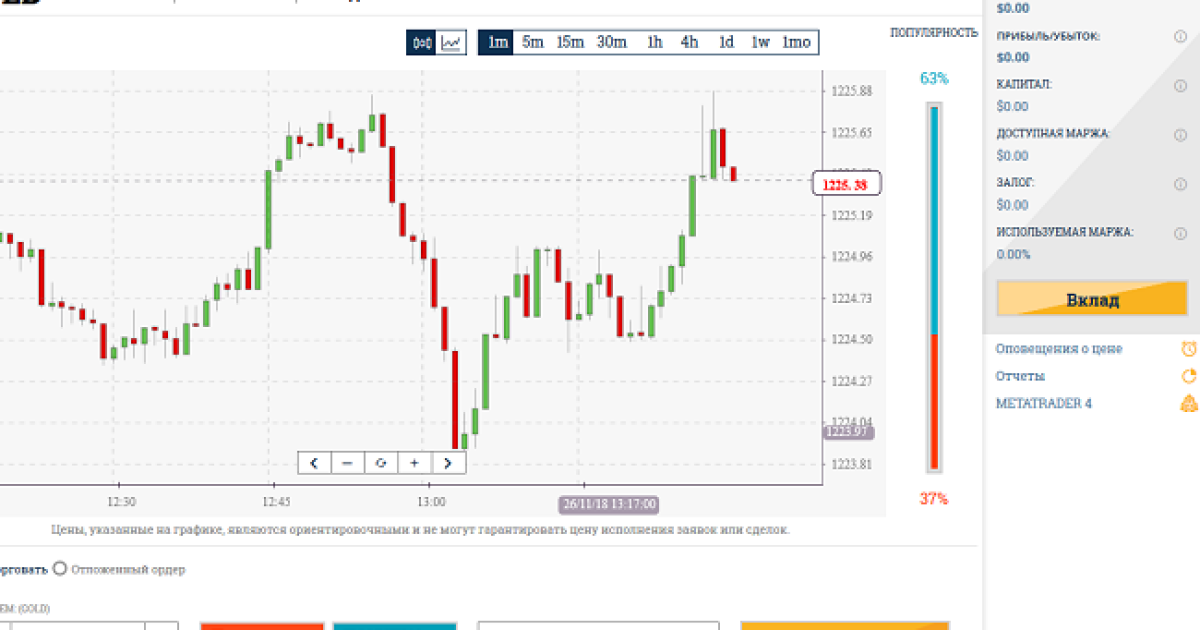Image resolution: width=1200 pixels, height=630 pixels.
Task: Select the 1m timeframe
Action: tap(498, 42)
